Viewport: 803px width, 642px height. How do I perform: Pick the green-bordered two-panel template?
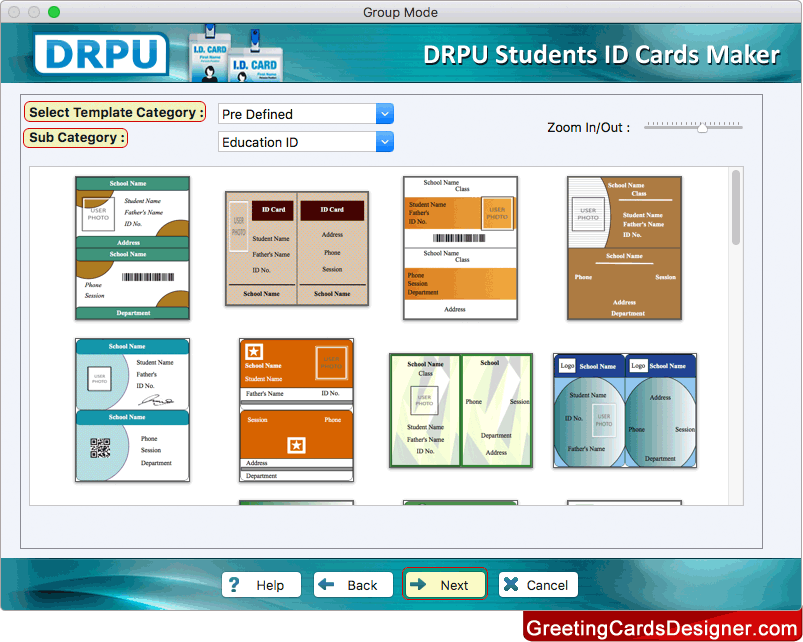[x=461, y=411]
